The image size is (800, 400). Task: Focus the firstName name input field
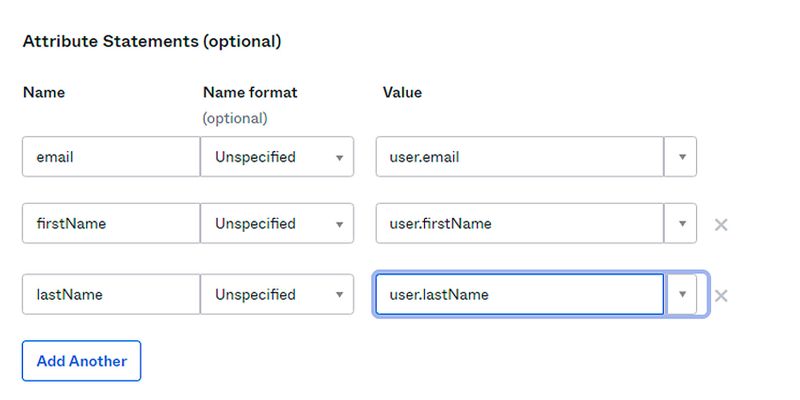pyautogui.click(x=111, y=223)
